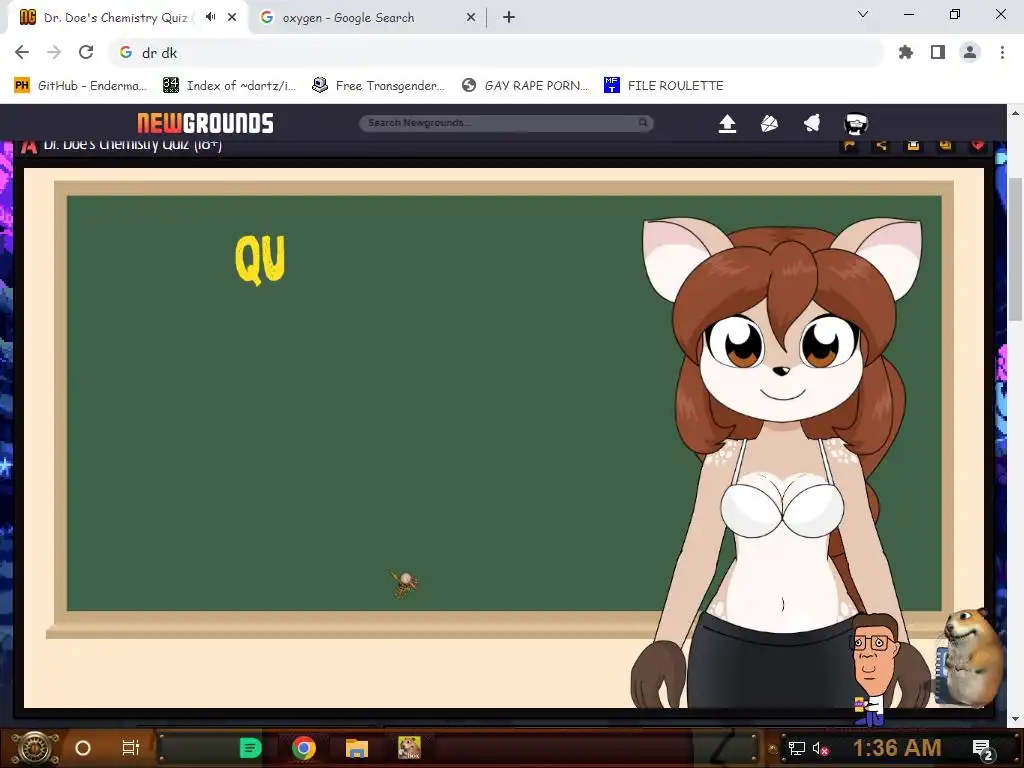Mute the Dr. Doe's Chemistry Quiz tab

pos(210,17)
